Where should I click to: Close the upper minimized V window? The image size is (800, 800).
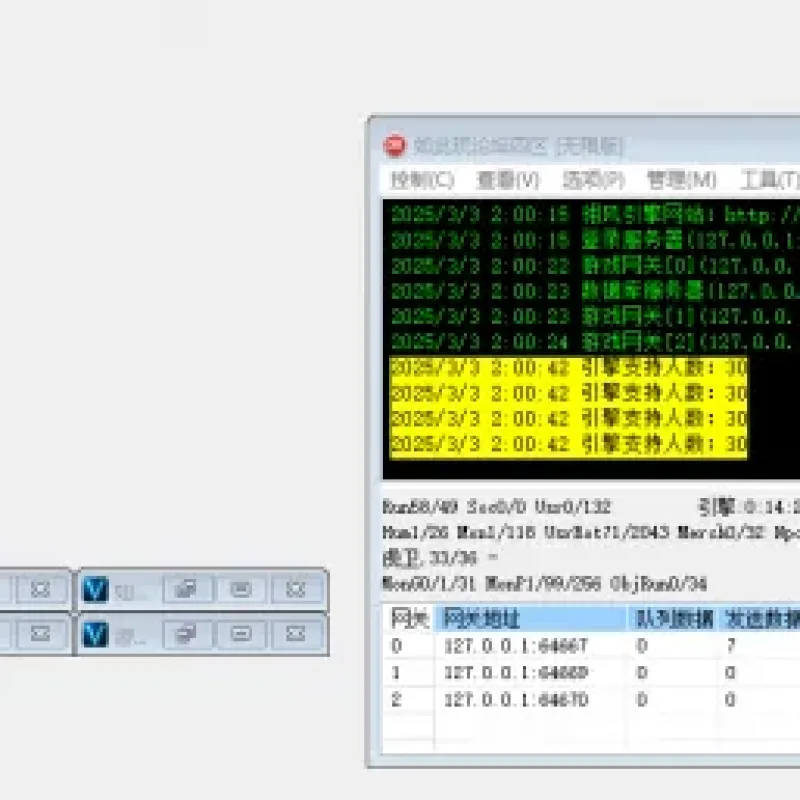pos(296,589)
